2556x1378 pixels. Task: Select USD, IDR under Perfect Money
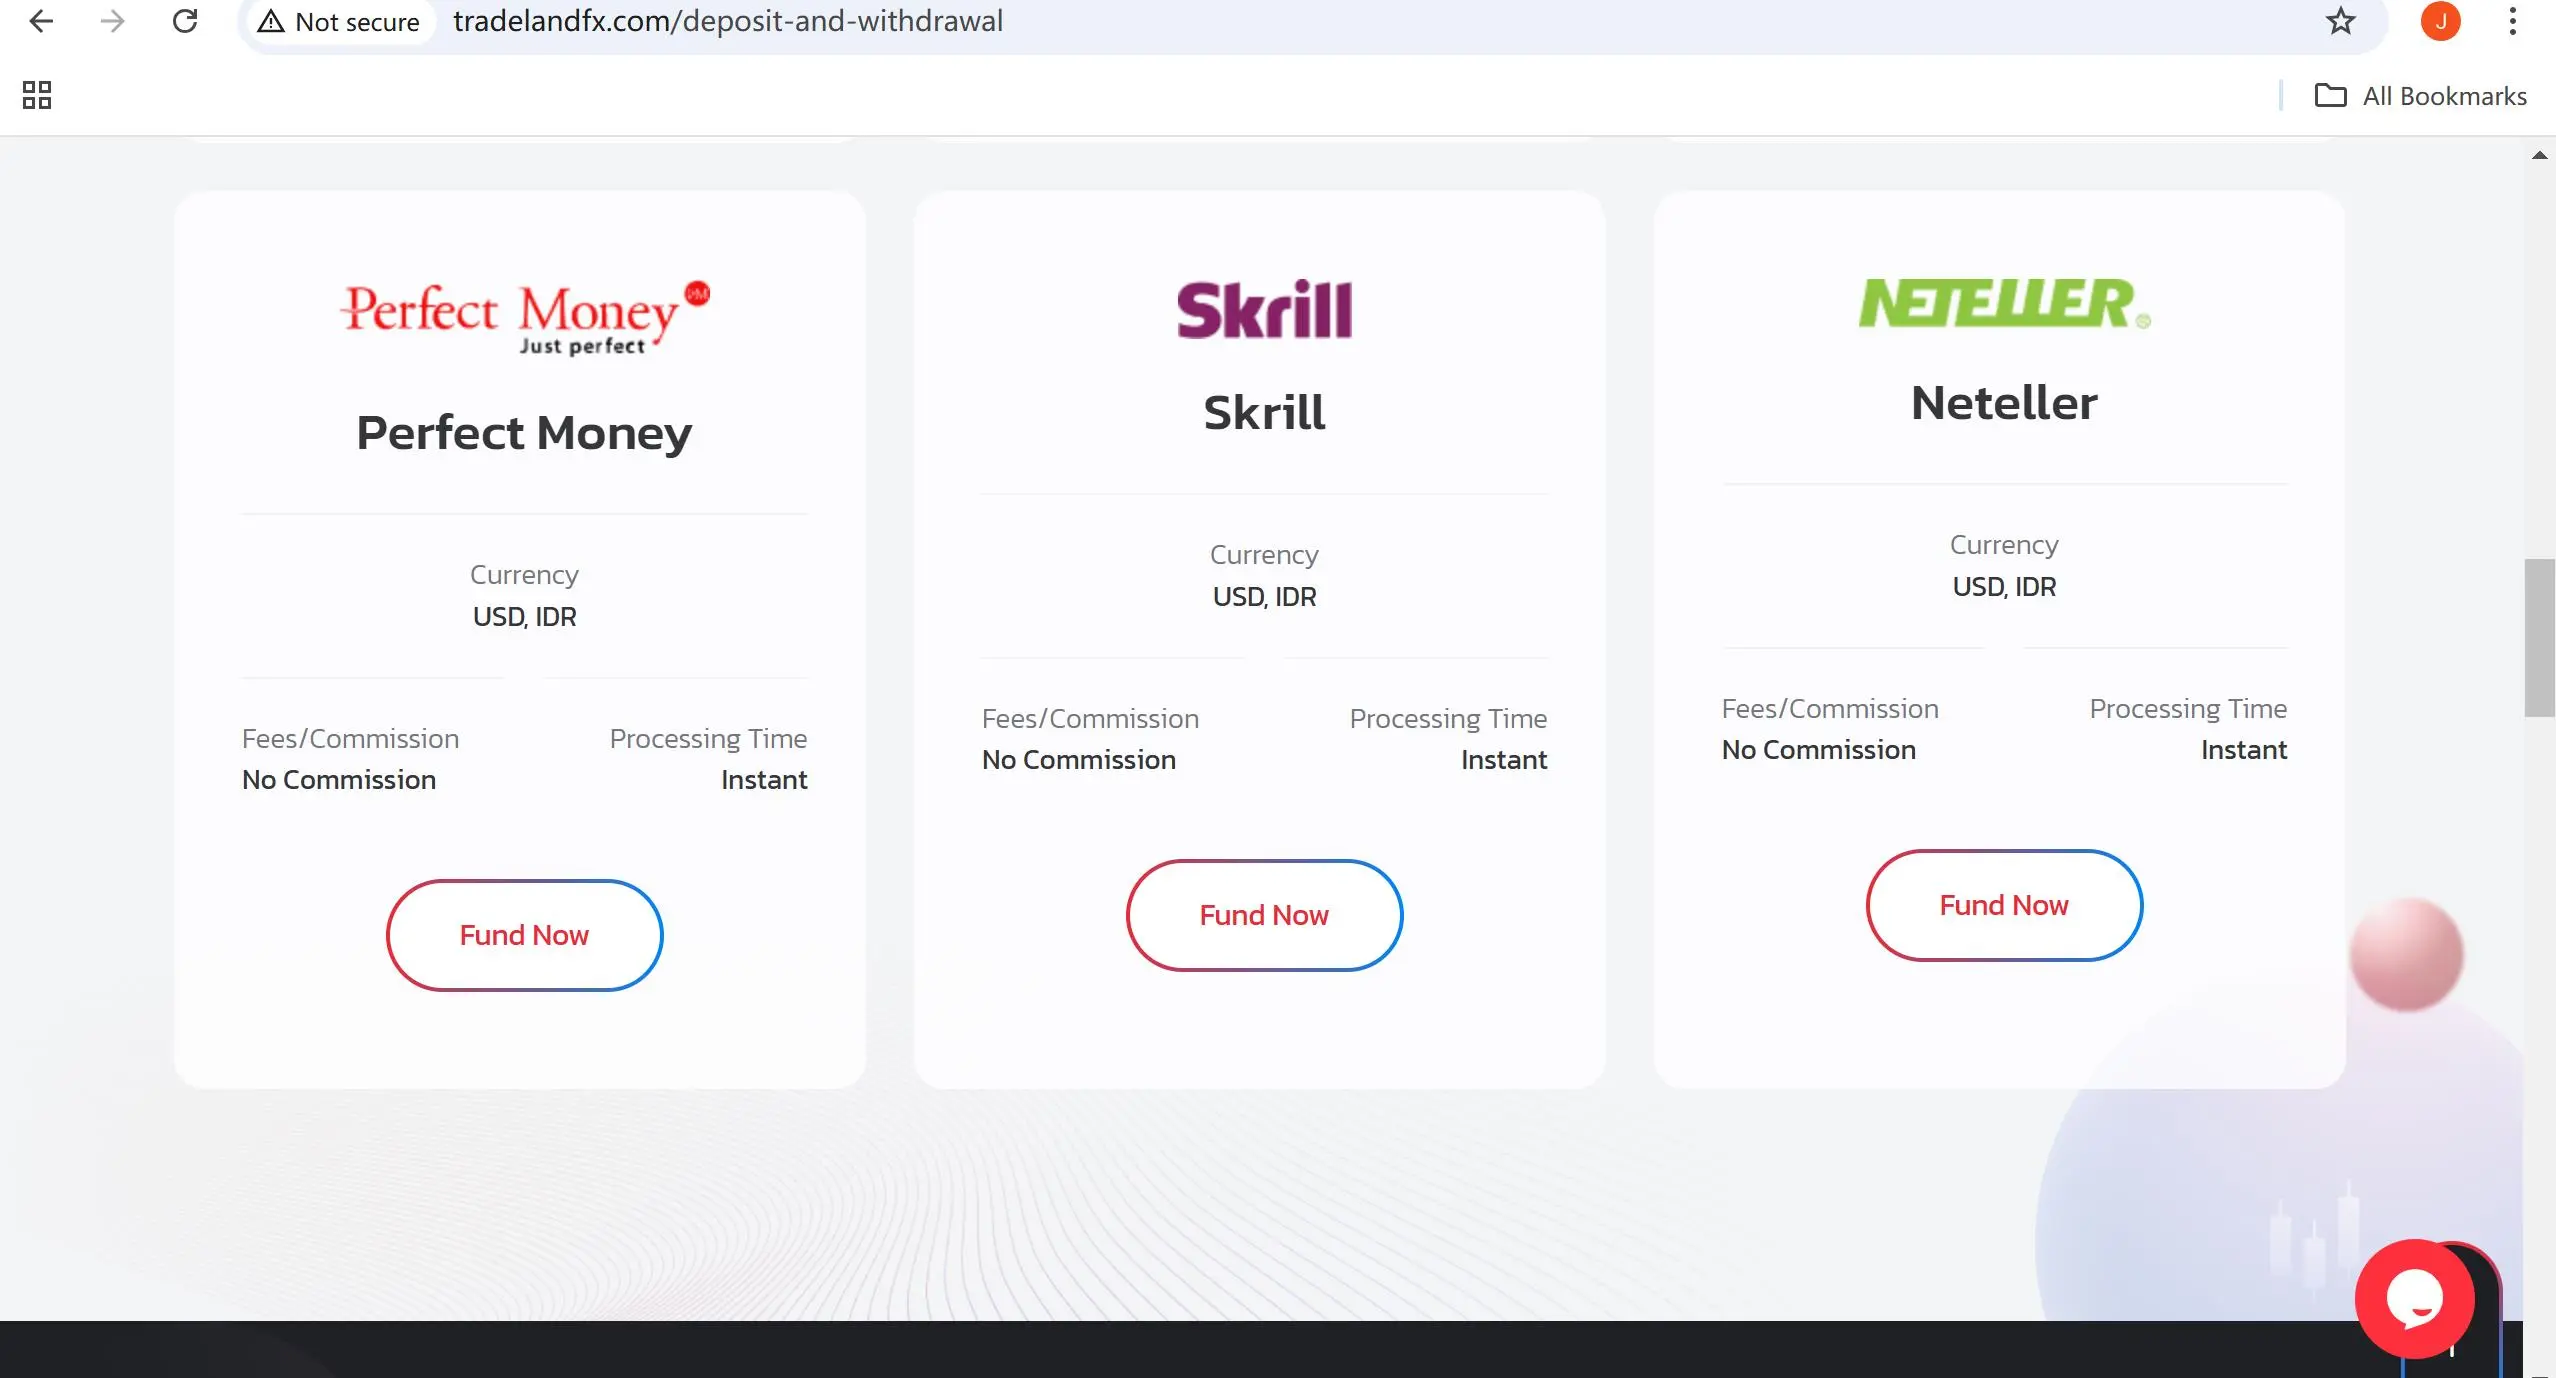[x=524, y=617]
